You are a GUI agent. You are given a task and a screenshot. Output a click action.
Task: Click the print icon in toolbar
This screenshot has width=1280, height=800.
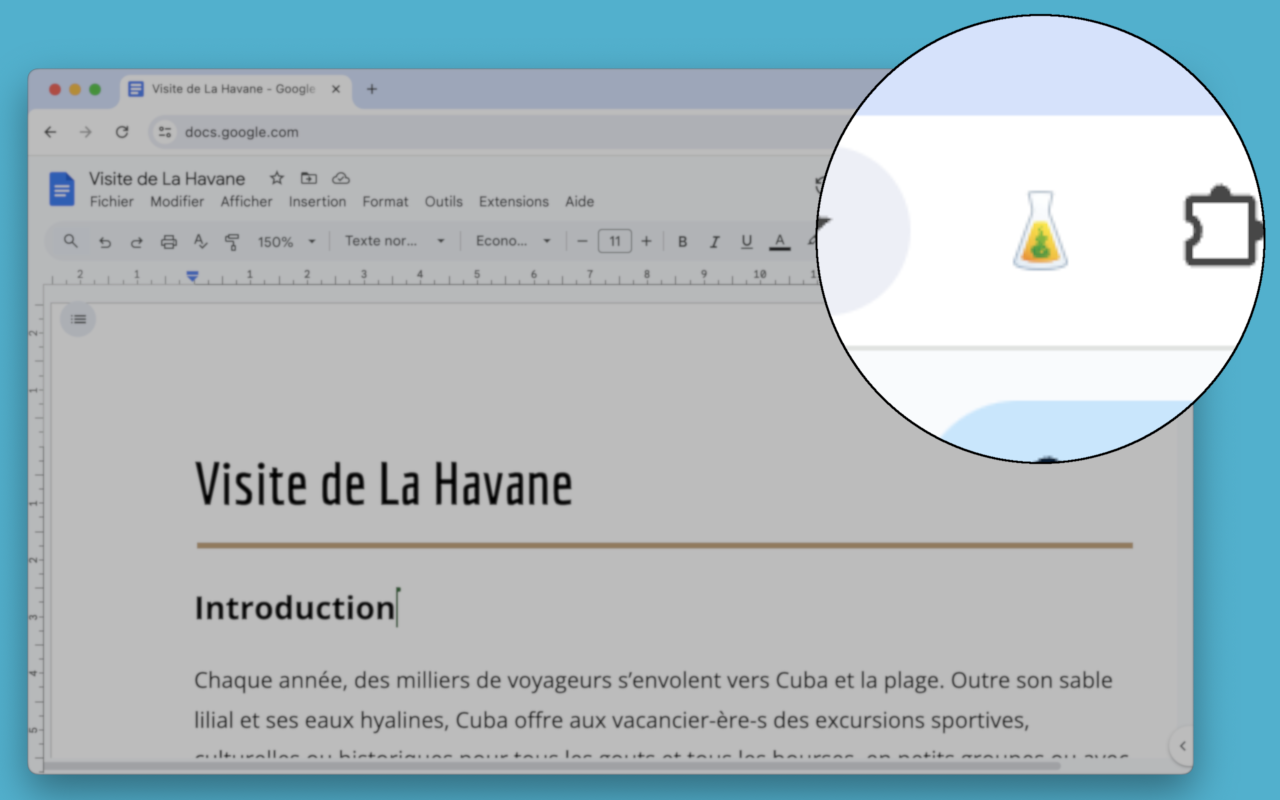[x=169, y=241]
